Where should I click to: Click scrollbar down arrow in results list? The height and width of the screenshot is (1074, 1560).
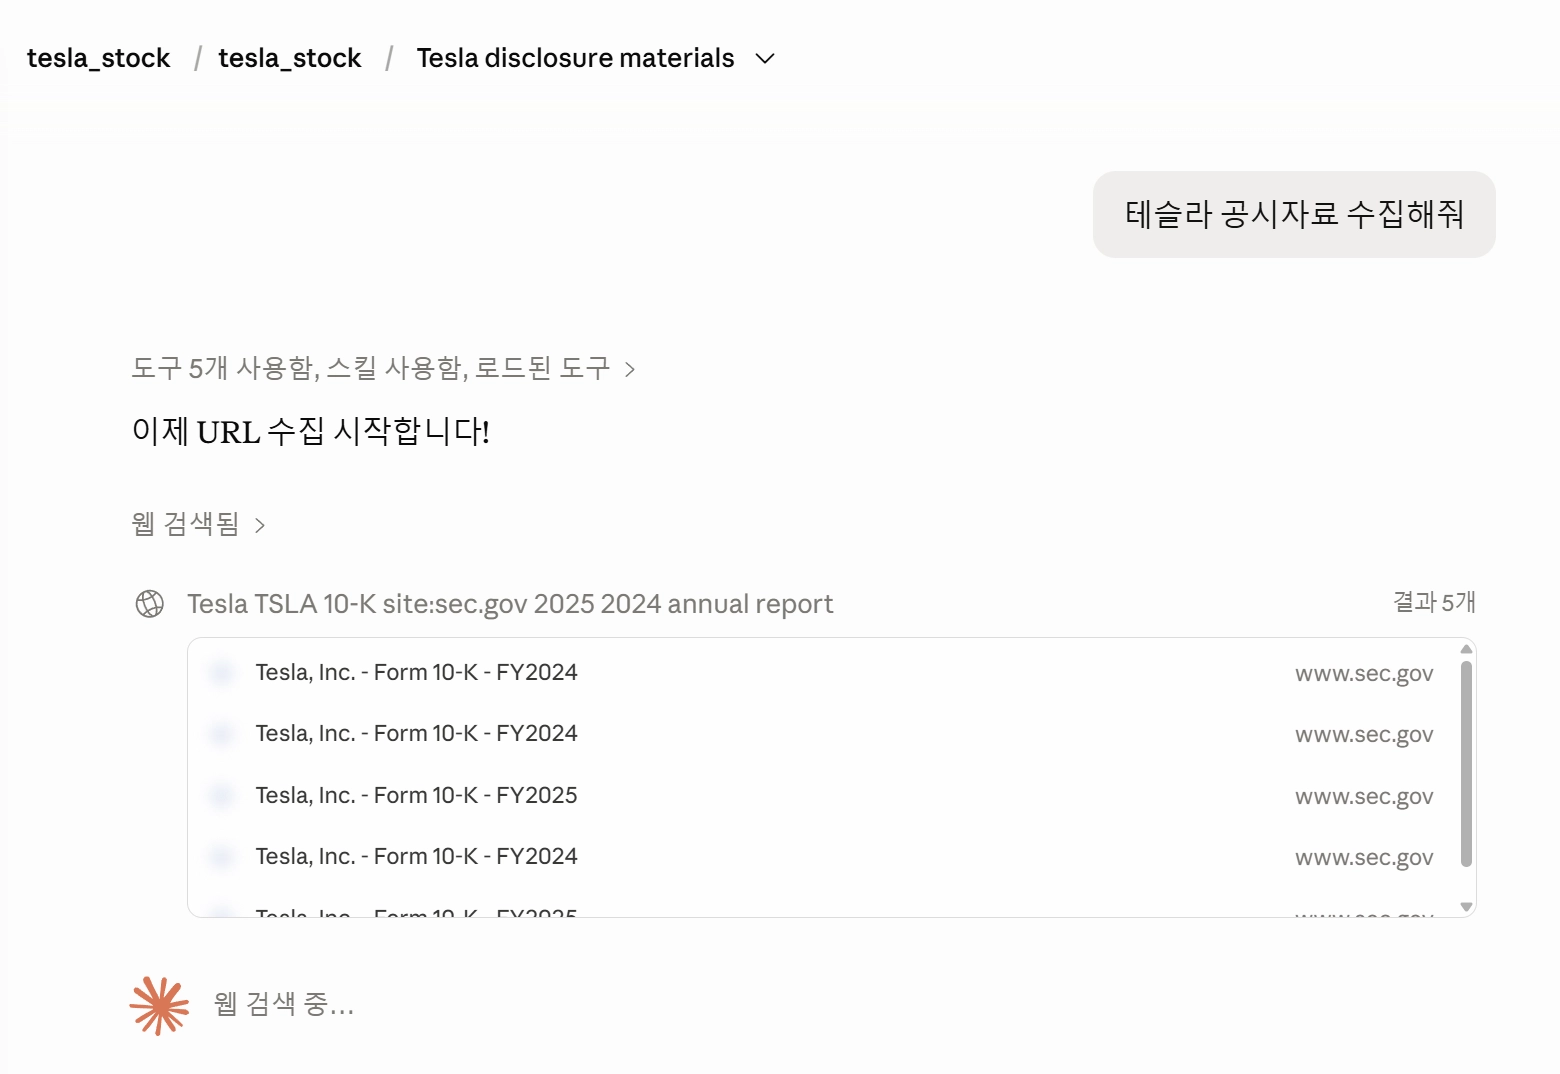(x=1466, y=907)
